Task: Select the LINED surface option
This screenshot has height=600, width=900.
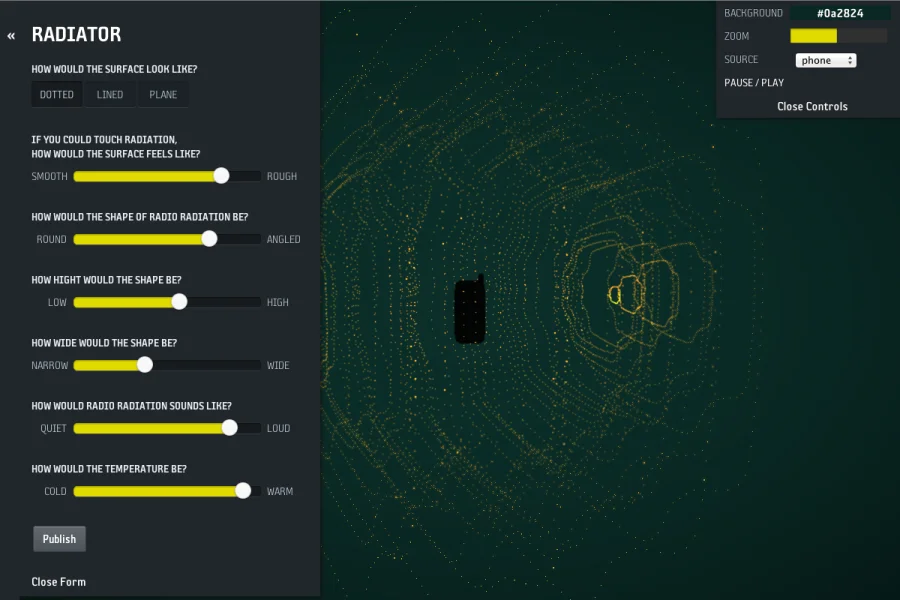Action: pyautogui.click(x=110, y=95)
